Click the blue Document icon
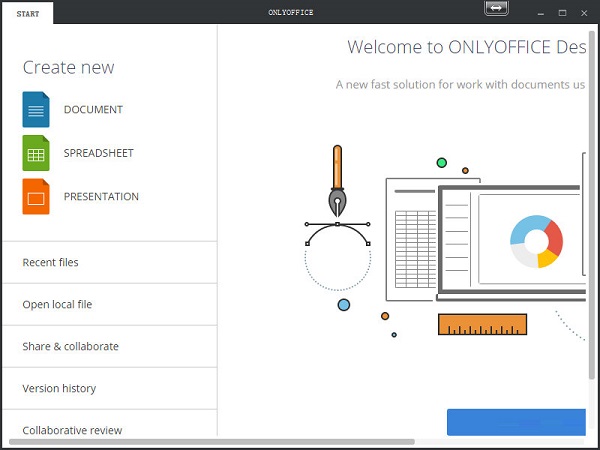This screenshot has width=600, height=450. (x=36, y=109)
